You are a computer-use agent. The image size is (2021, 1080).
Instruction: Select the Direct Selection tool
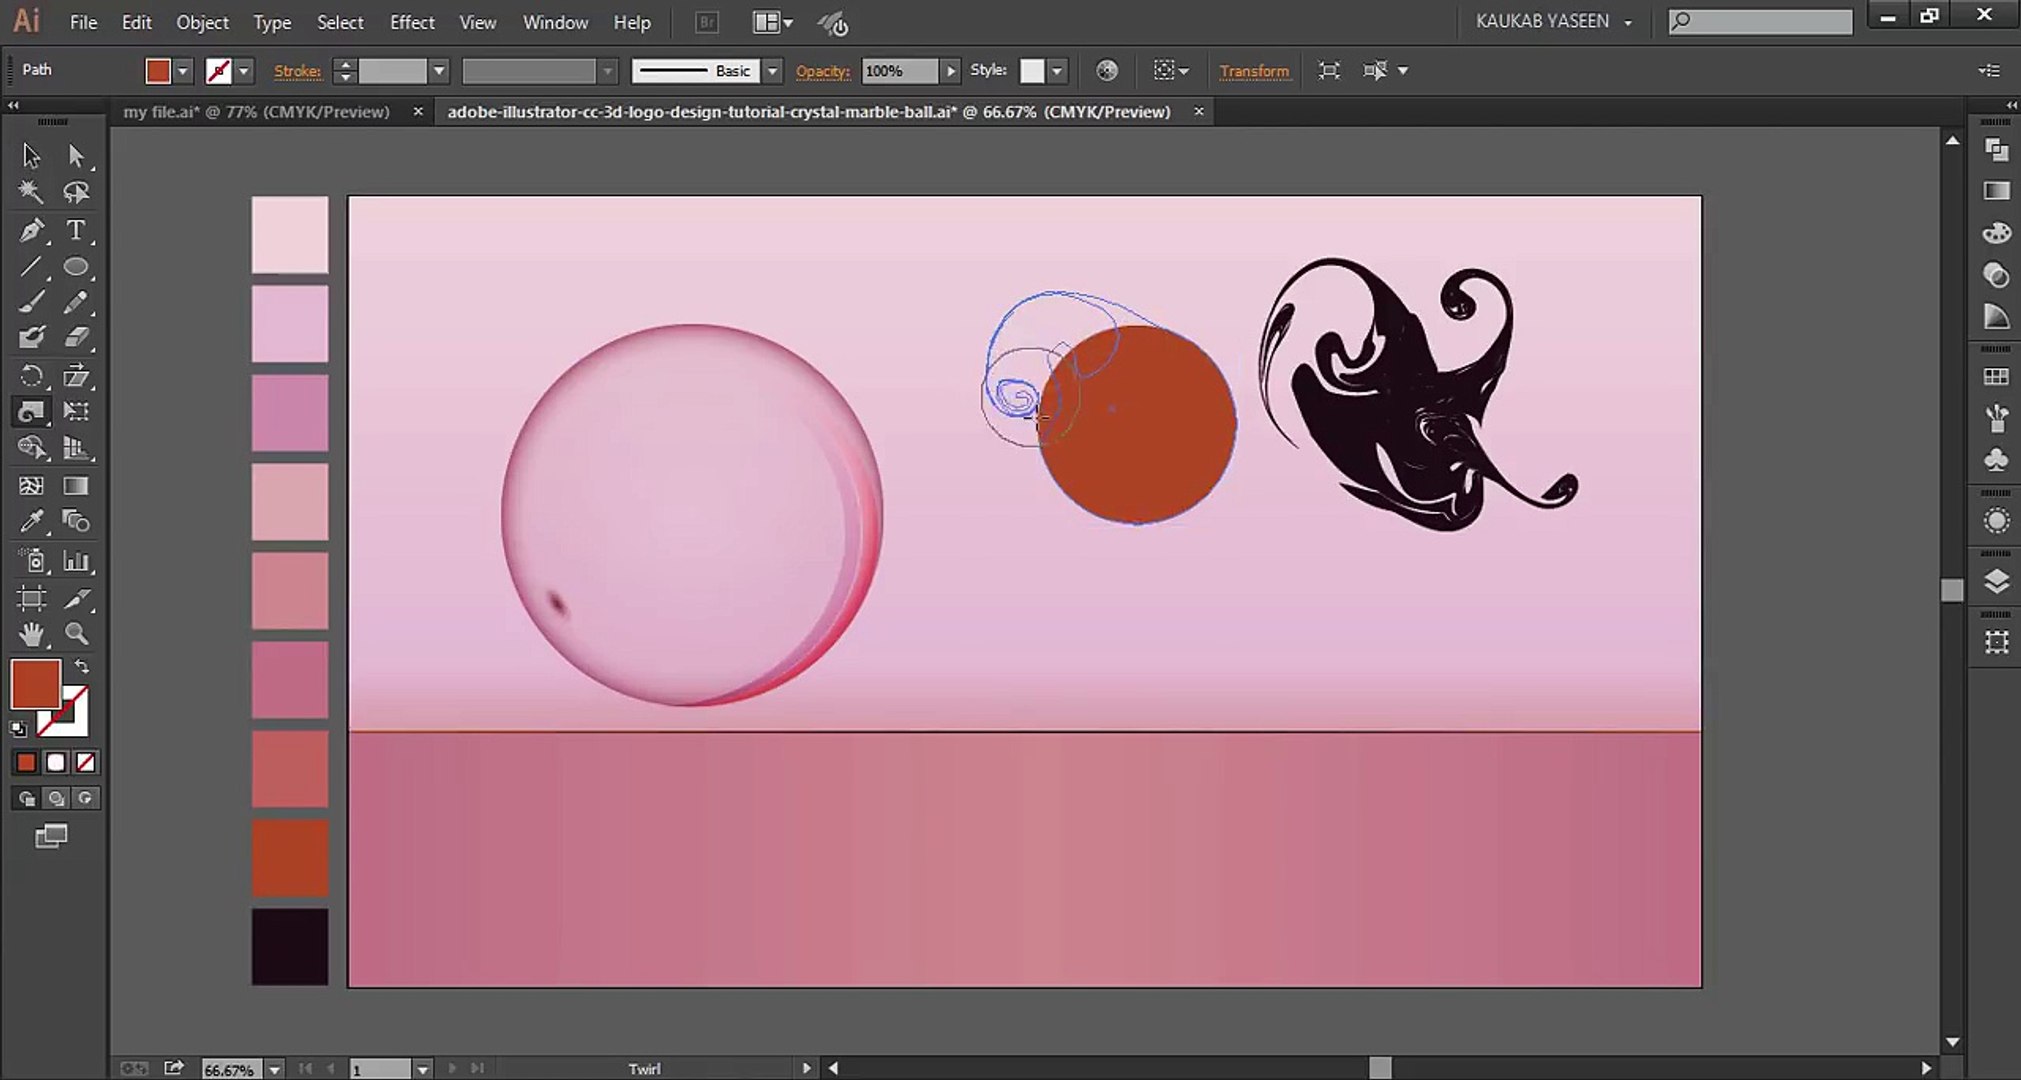pos(76,155)
